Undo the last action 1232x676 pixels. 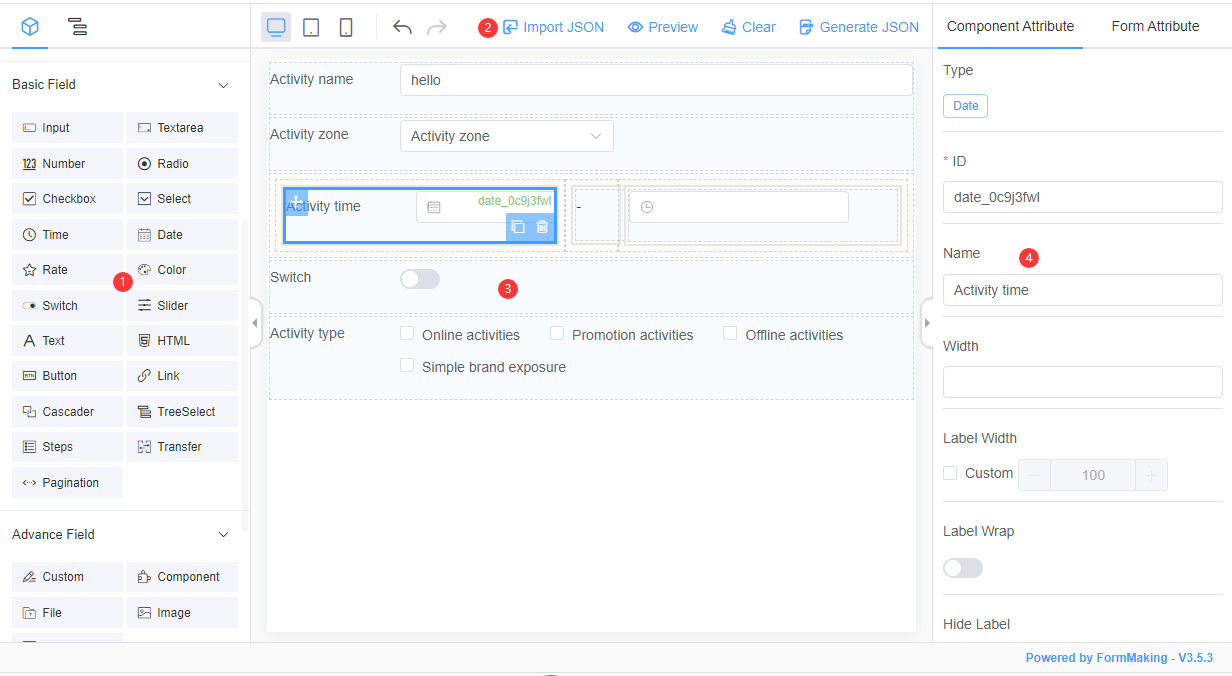pos(403,27)
